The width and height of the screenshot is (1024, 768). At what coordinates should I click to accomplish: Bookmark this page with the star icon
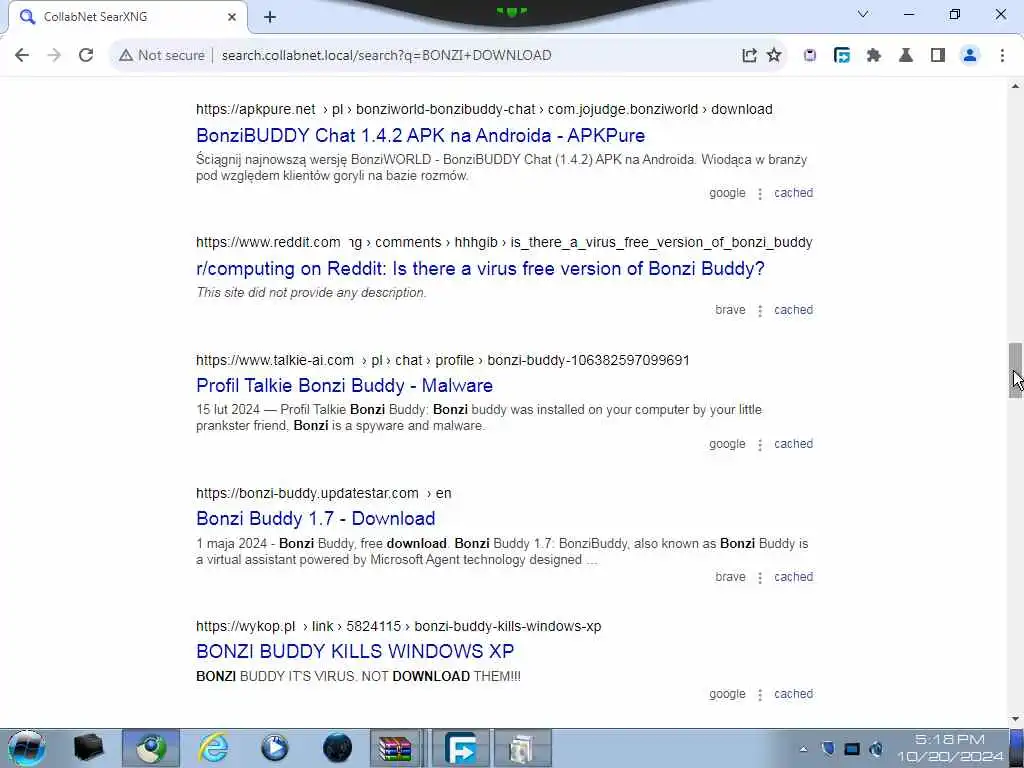coord(774,56)
